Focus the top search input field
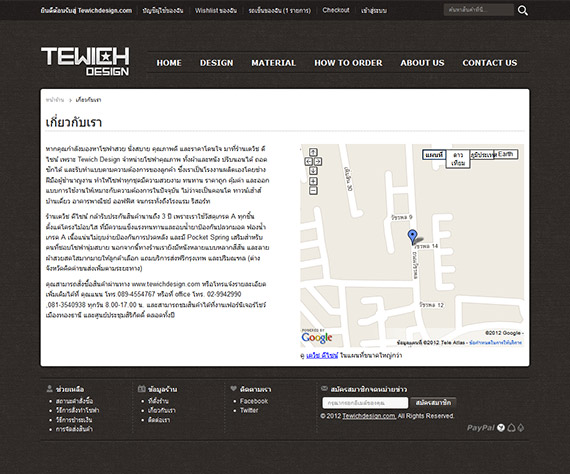 (x=479, y=10)
